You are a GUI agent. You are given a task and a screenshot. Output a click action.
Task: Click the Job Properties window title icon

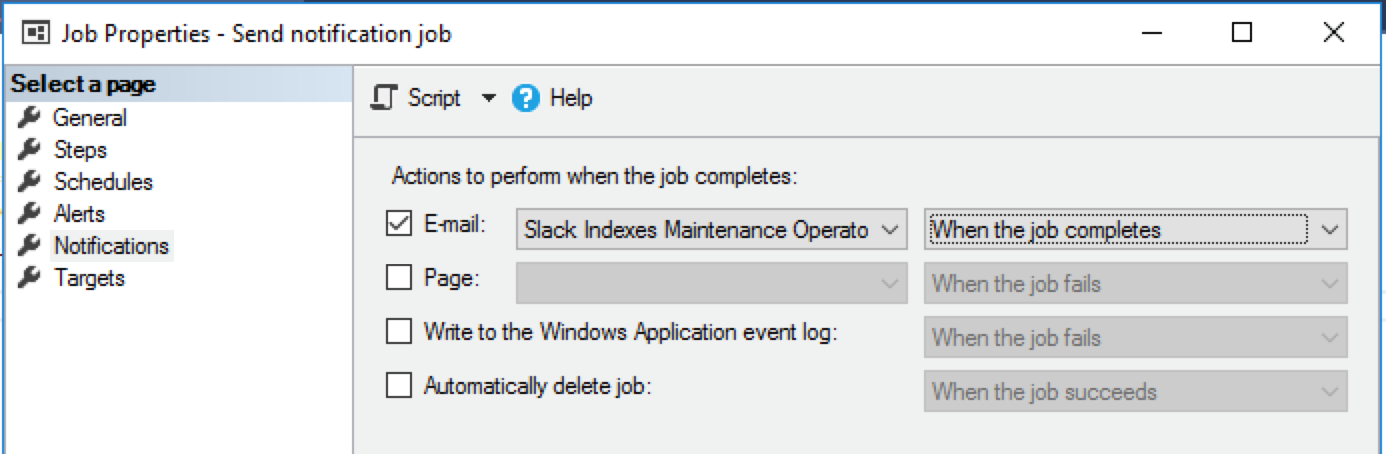point(37,34)
